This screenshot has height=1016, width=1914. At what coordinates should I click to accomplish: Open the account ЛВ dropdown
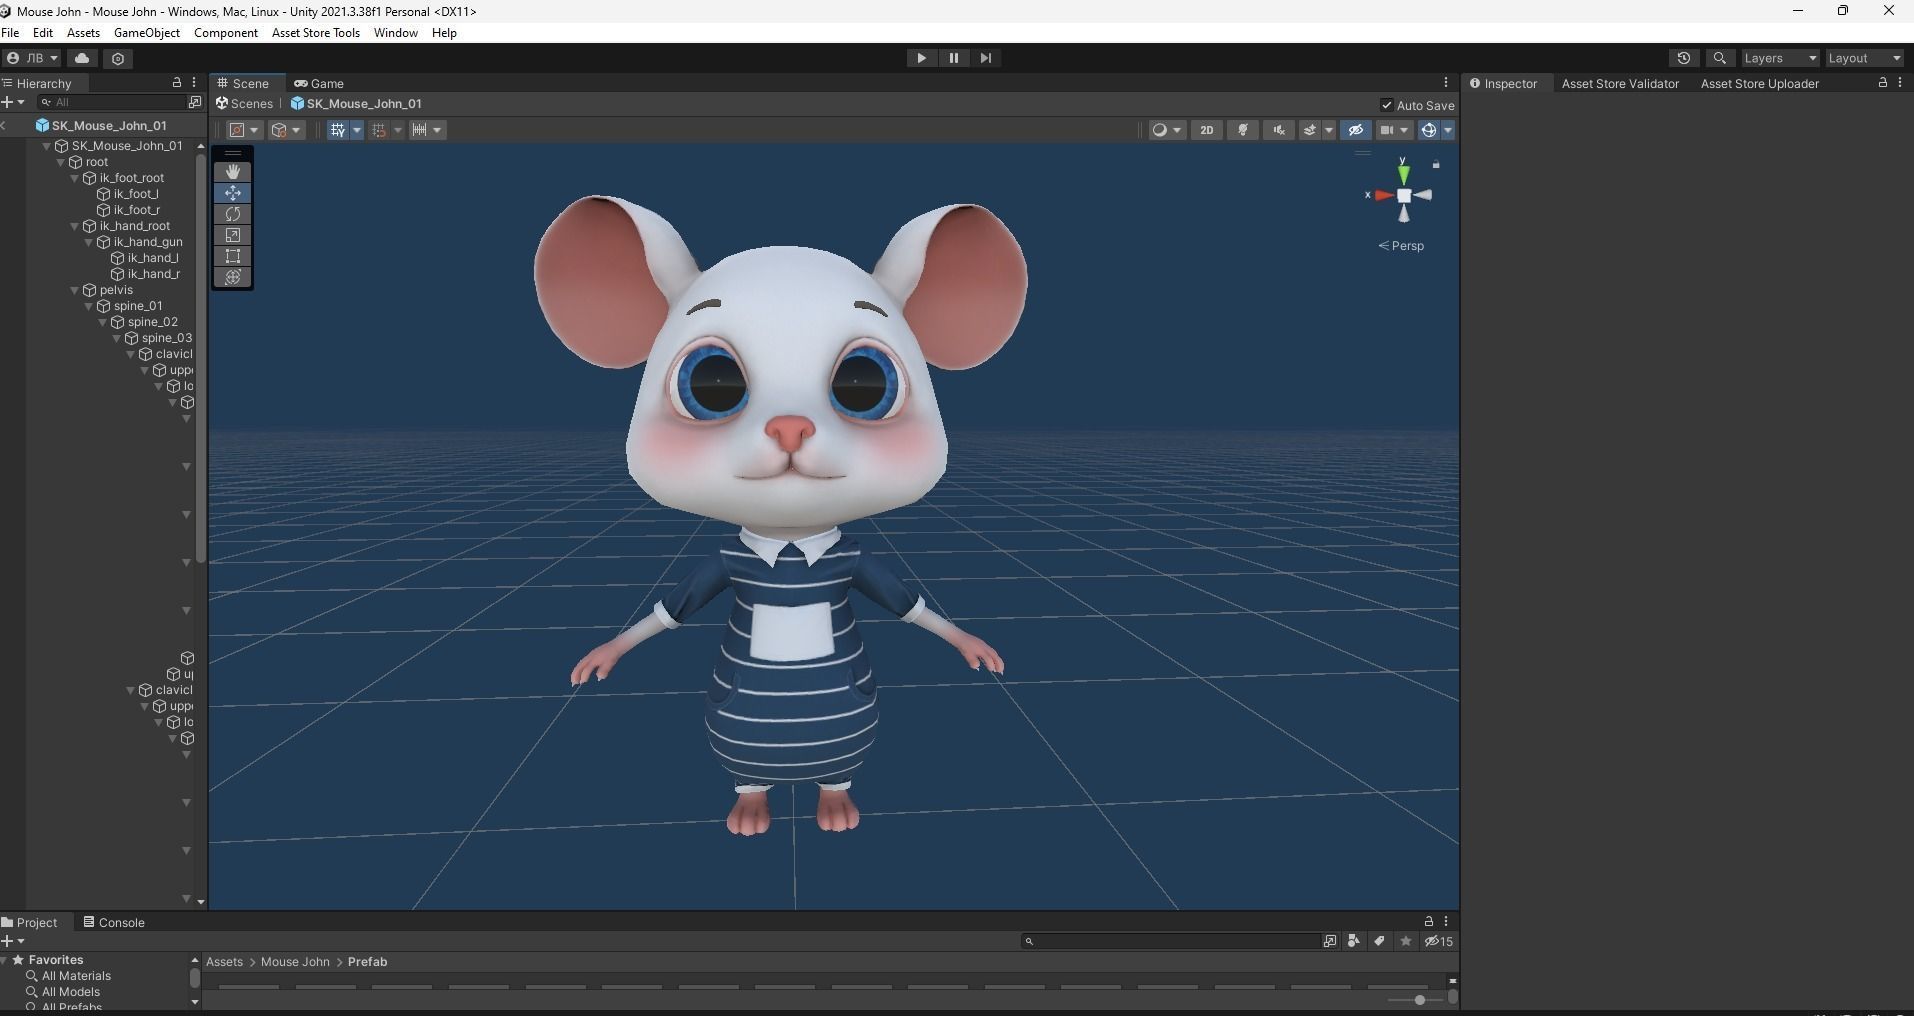coord(33,58)
